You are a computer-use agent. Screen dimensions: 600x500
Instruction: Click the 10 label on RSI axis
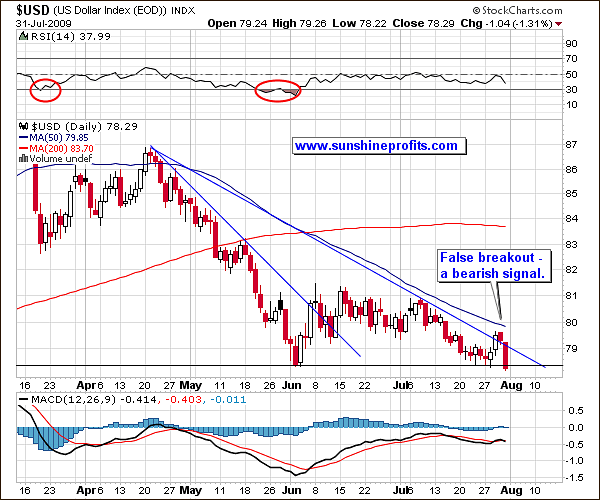[571, 104]
